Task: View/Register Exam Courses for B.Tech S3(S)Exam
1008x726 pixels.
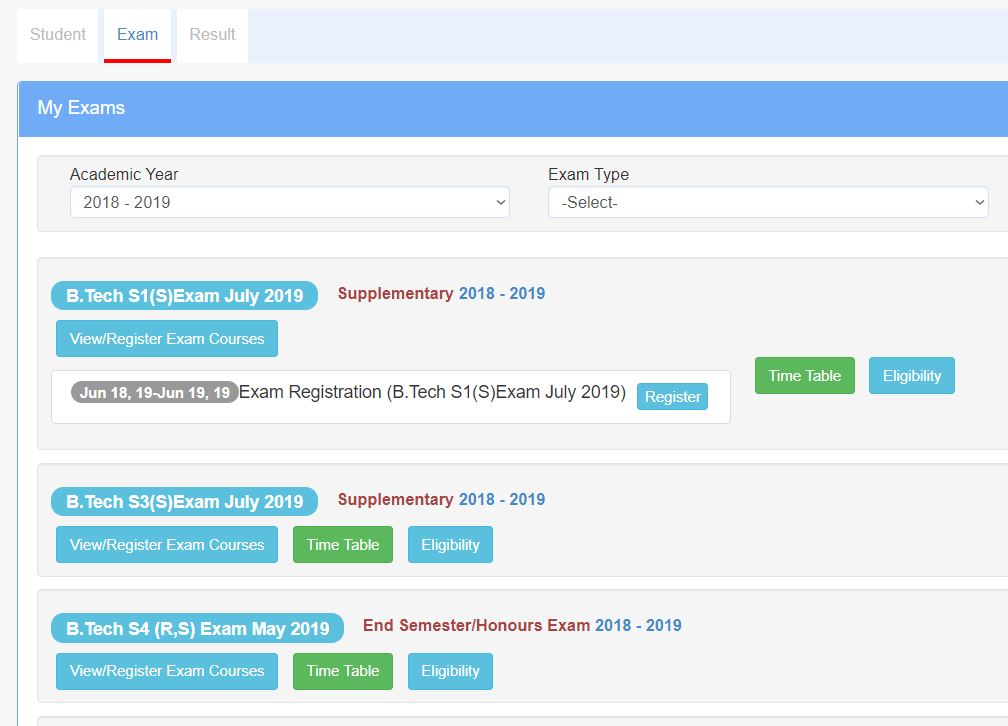Action: click(166, 544)
